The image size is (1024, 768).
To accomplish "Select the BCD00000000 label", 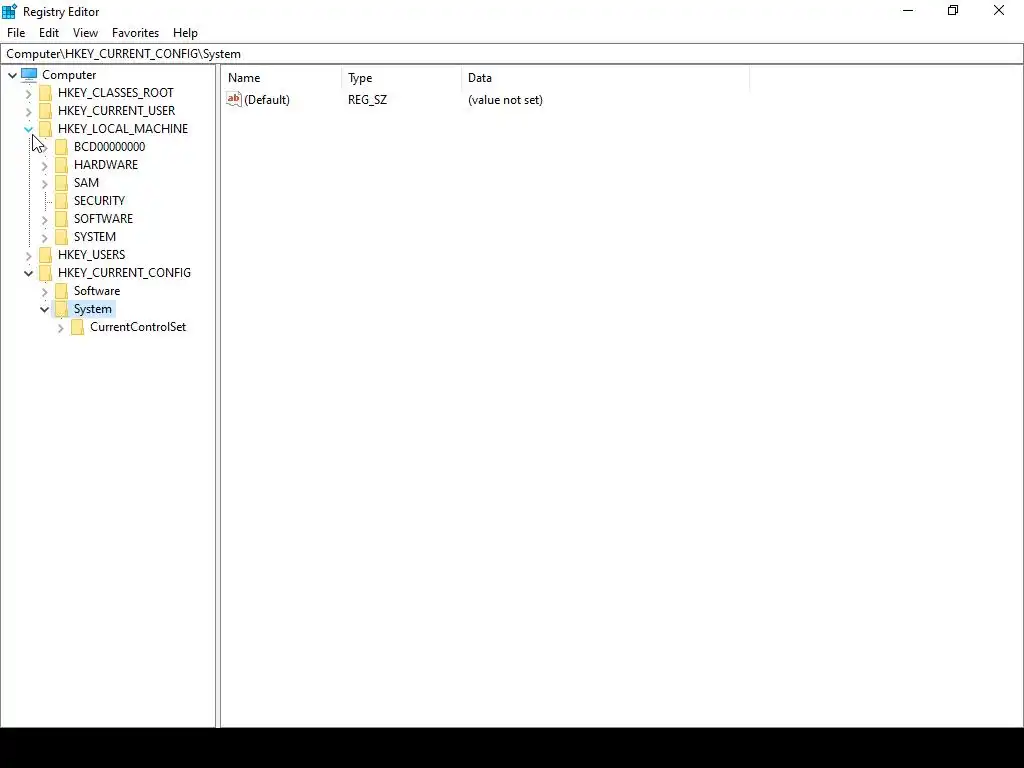I will pyautogui.click(x=109, y=147).
